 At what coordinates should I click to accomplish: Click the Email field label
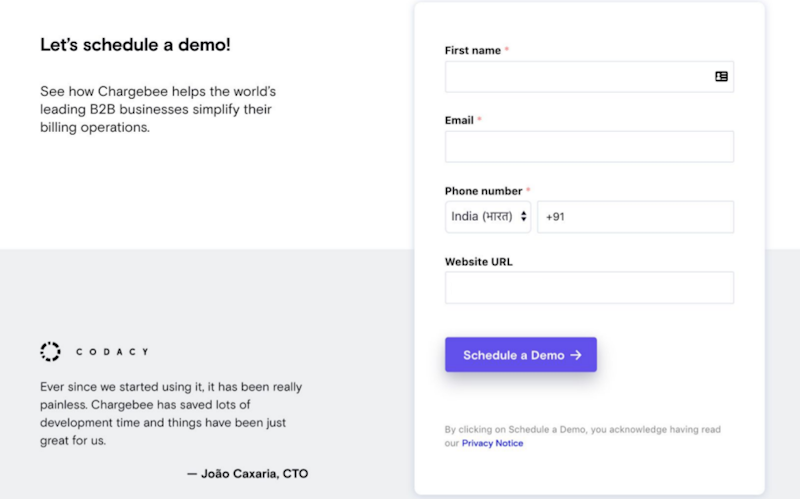[x=459, y=120]
